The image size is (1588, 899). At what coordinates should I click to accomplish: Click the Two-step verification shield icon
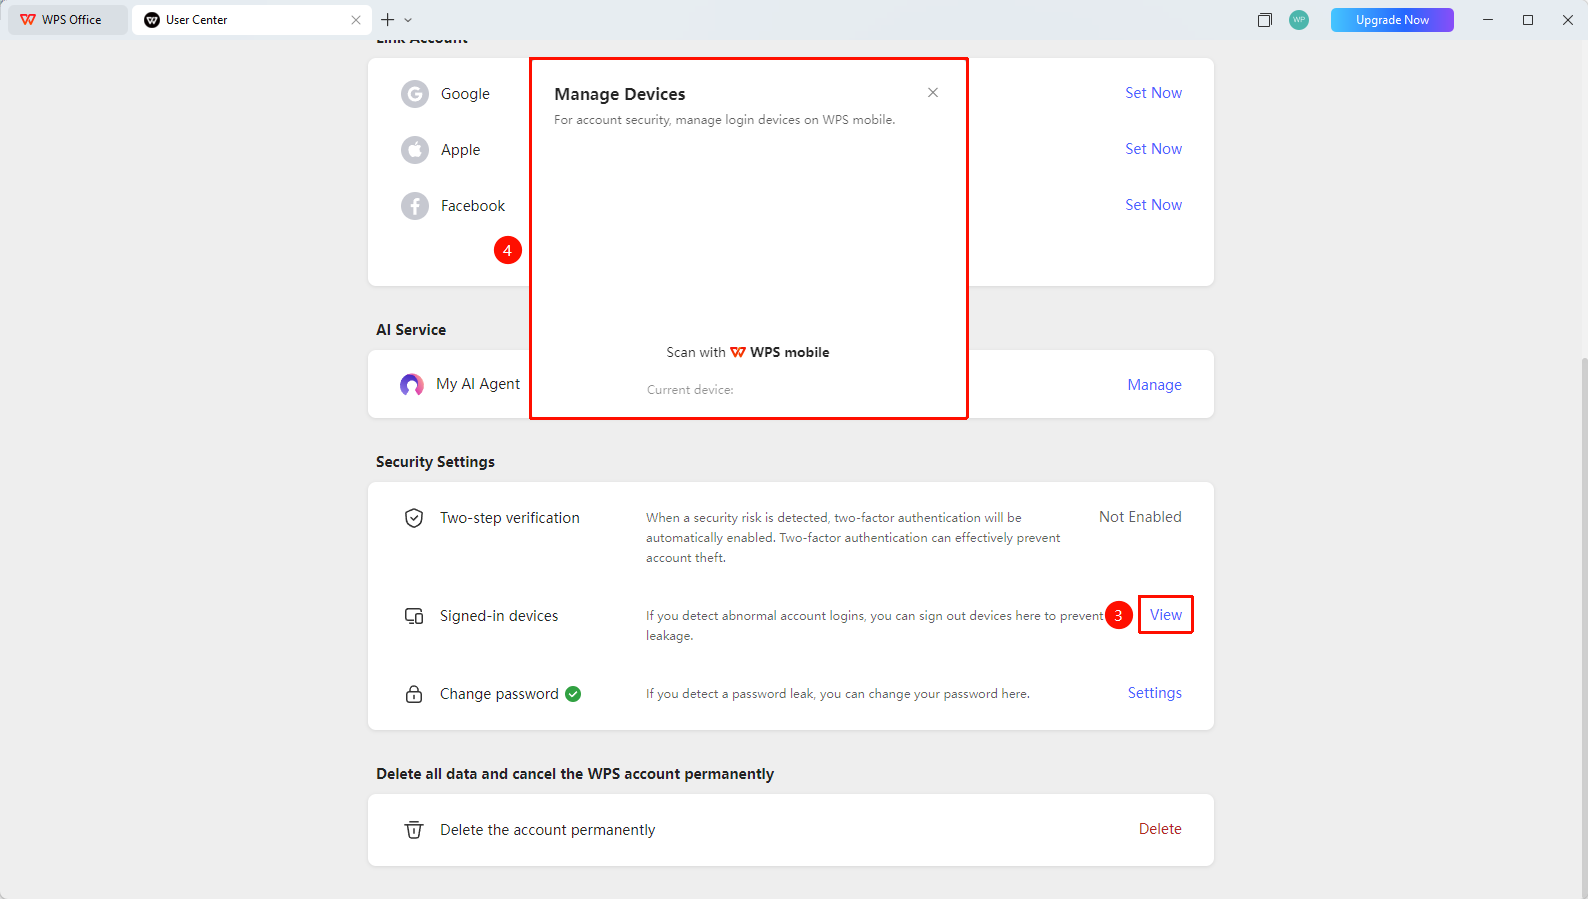[414, 518]
